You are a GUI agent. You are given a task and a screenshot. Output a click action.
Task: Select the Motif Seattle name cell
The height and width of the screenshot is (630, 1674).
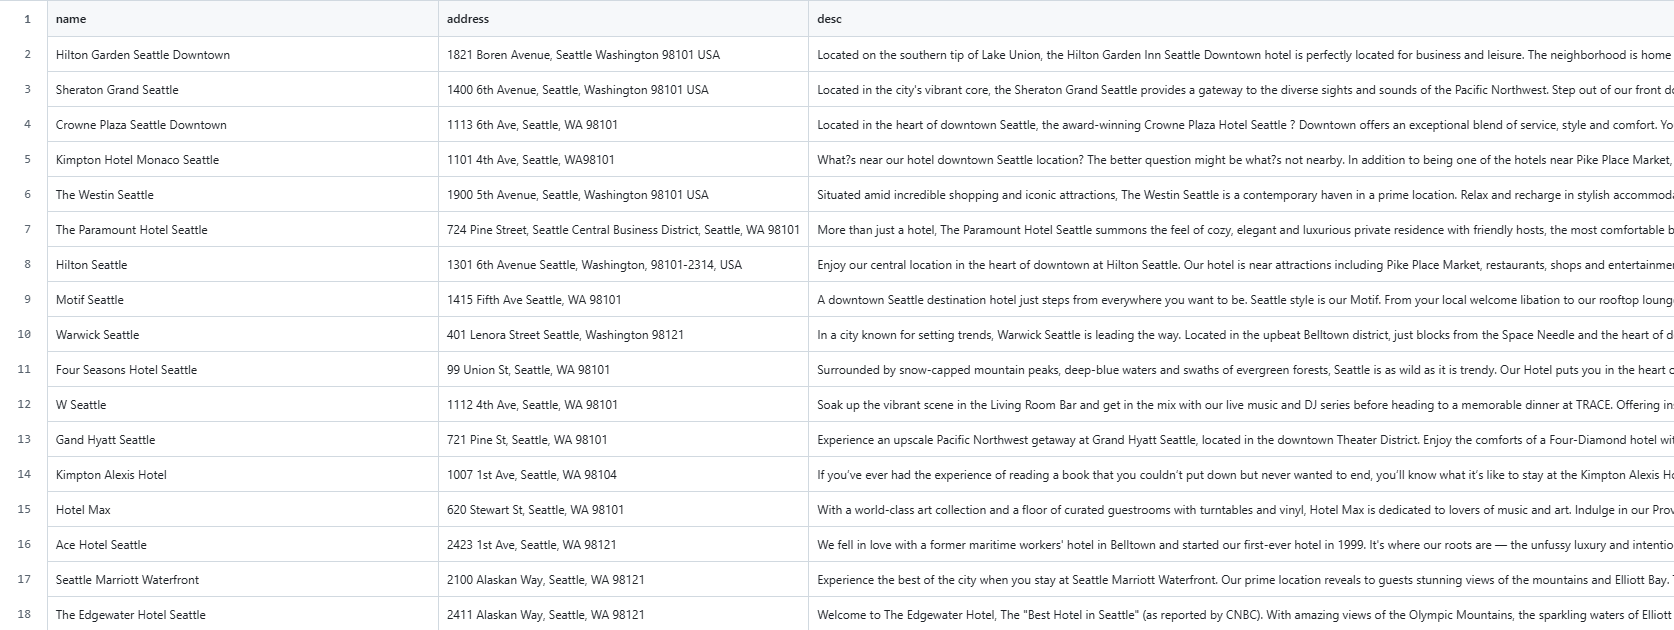[x=243, y=300]
